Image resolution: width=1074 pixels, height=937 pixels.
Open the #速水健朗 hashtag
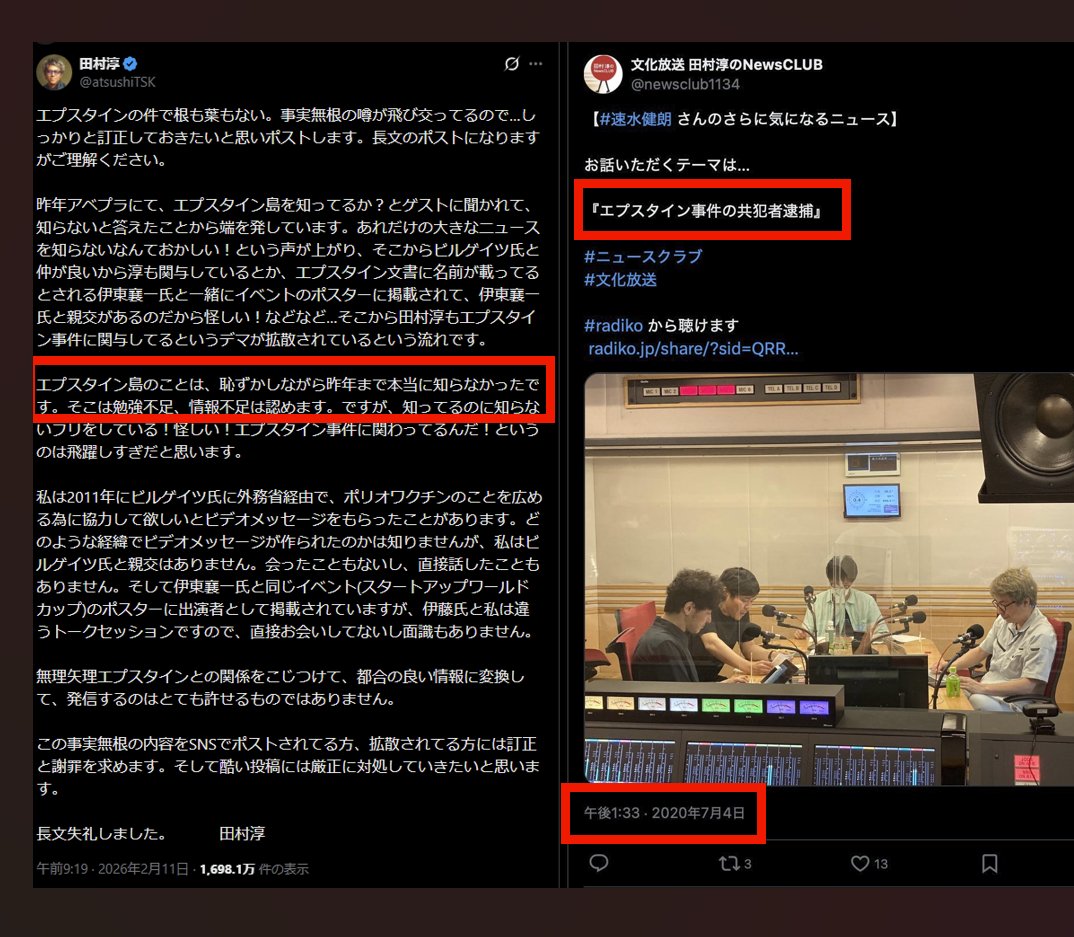click(635, 119)
